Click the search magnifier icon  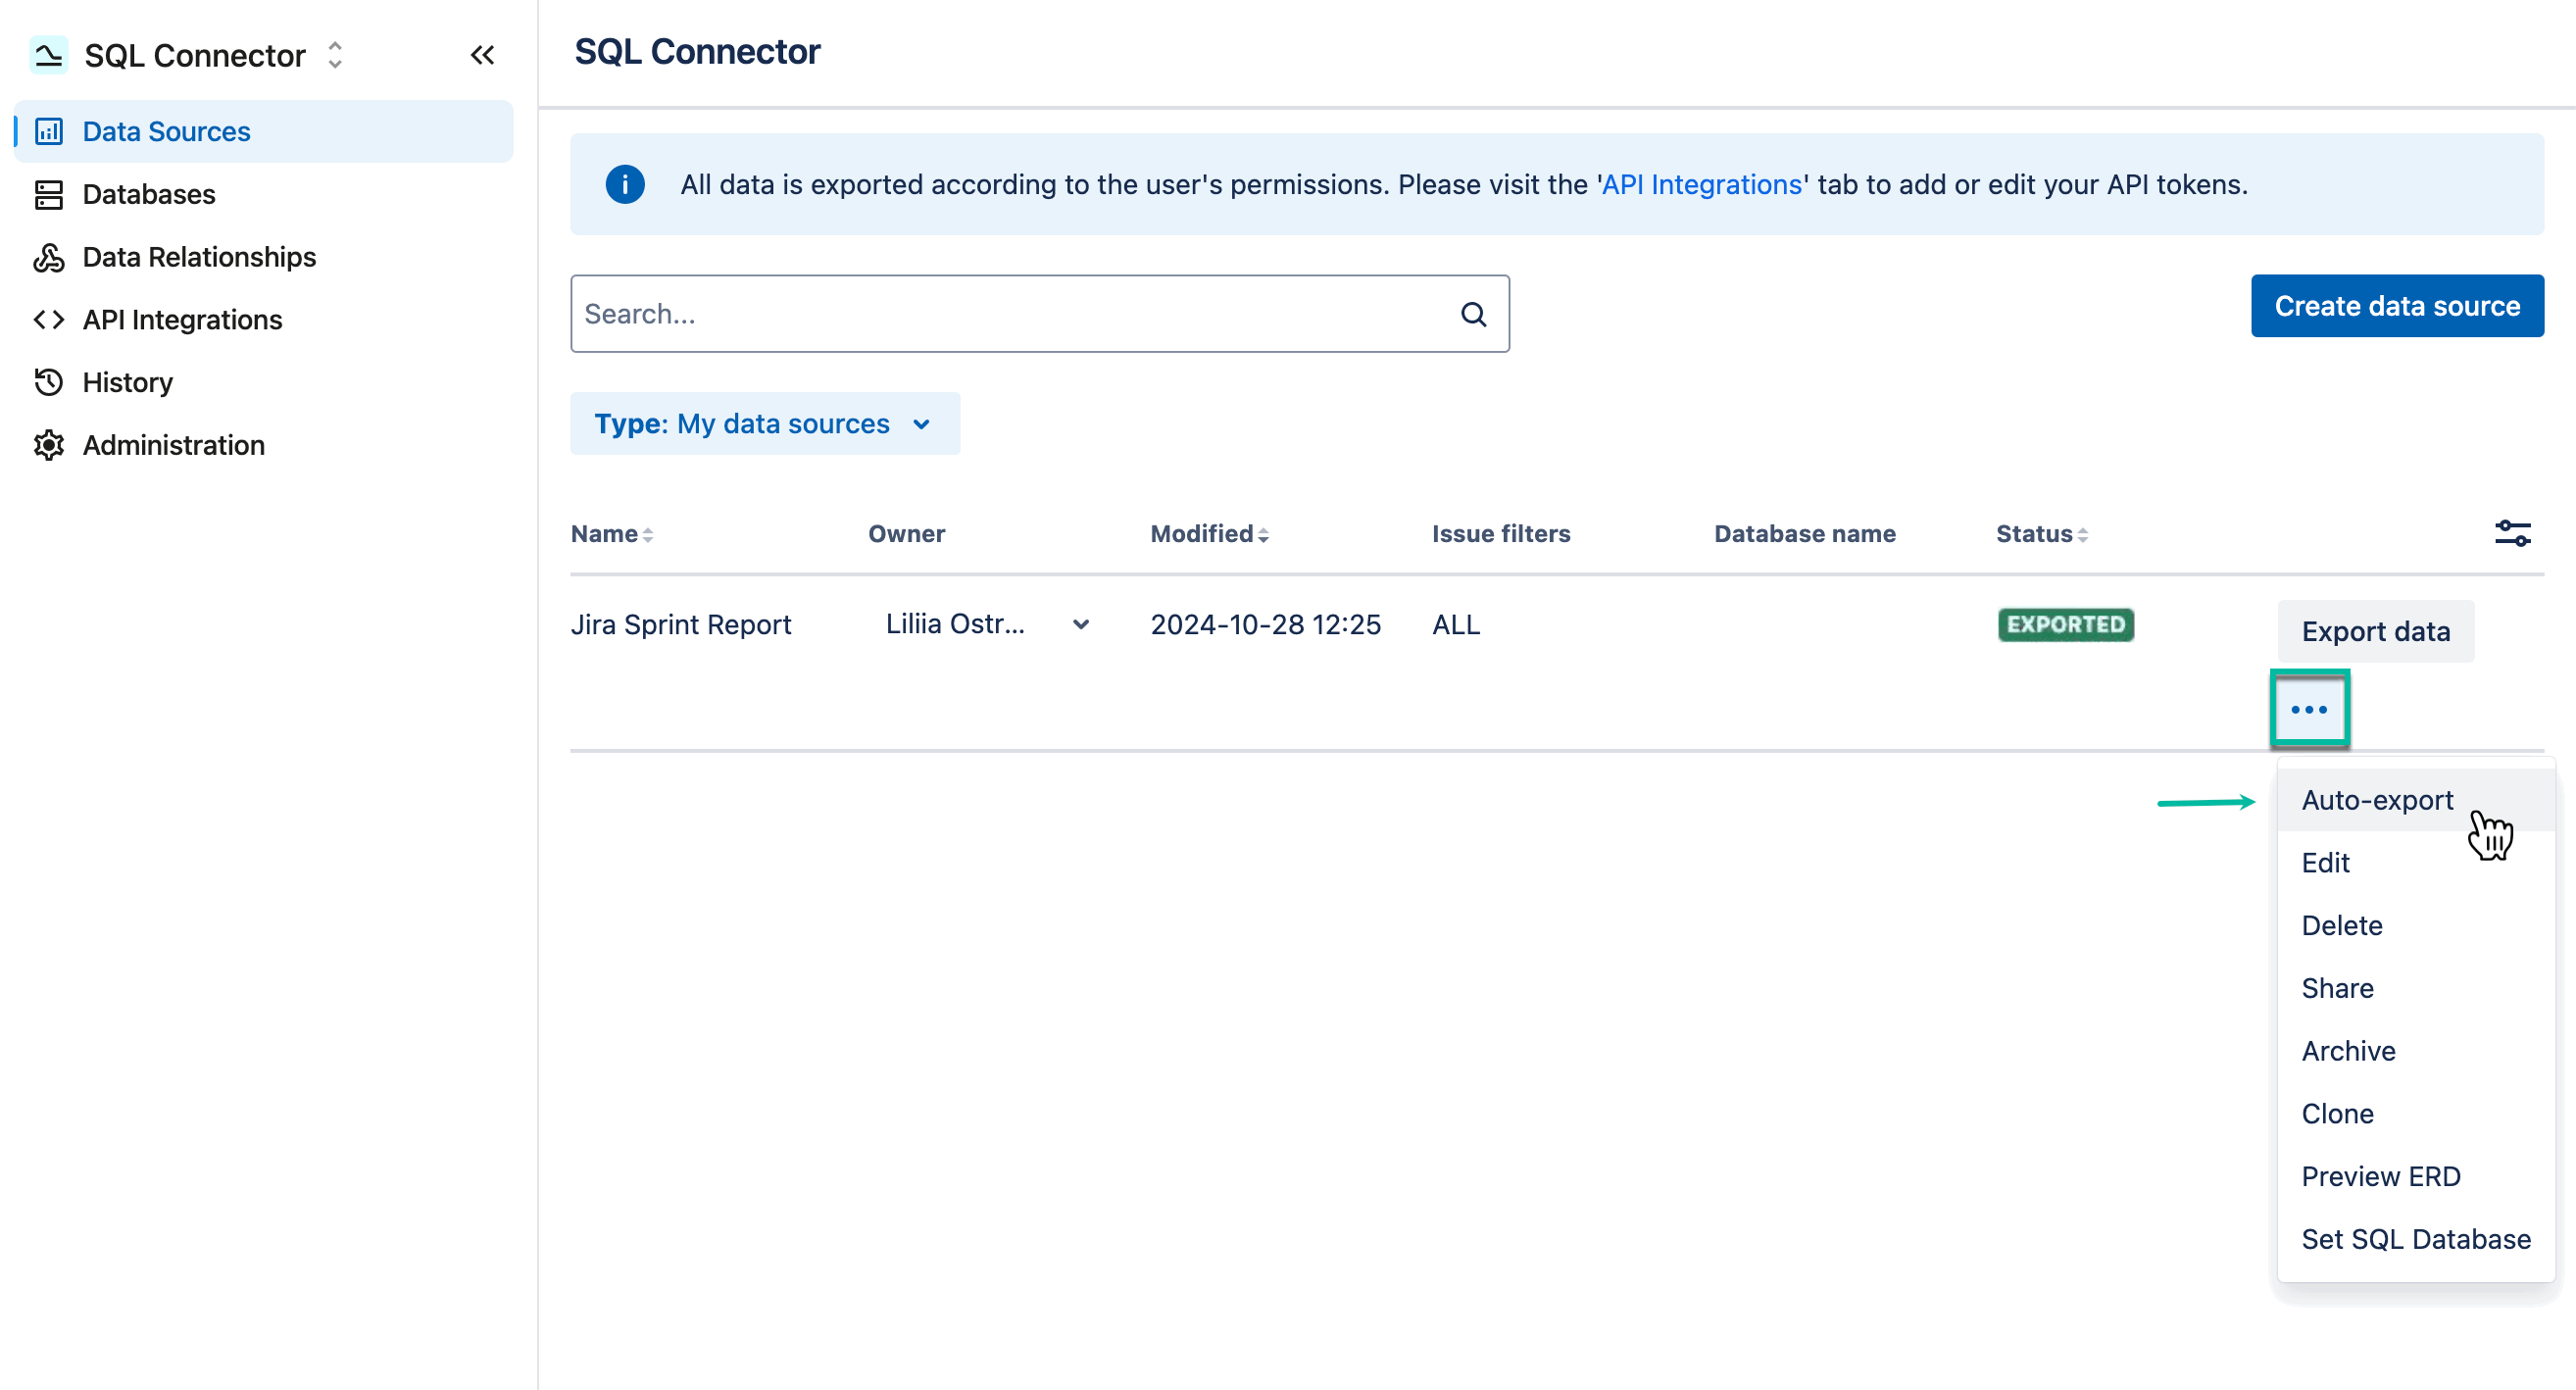click(1474, 314)
